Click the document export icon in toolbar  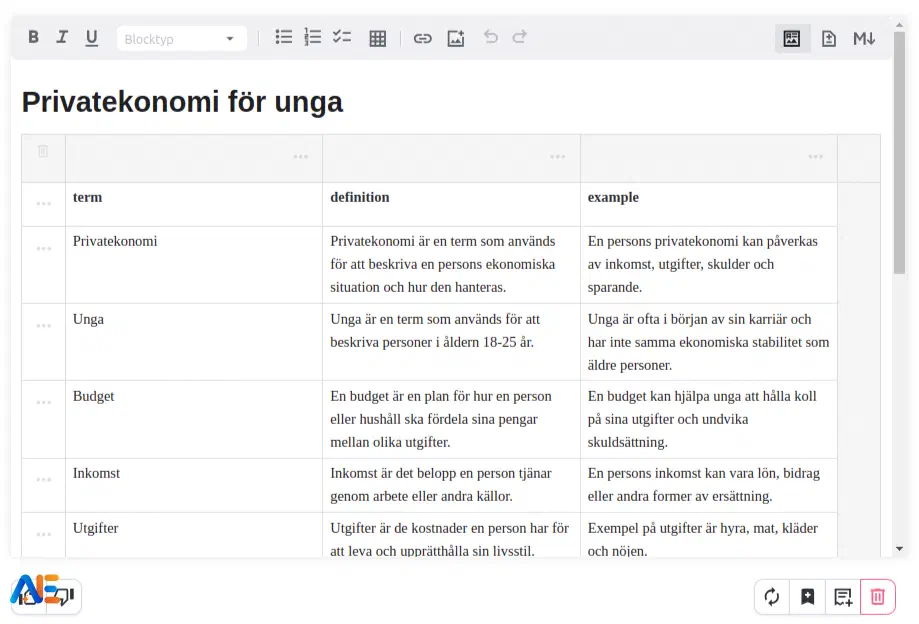[x=829, y=39]
